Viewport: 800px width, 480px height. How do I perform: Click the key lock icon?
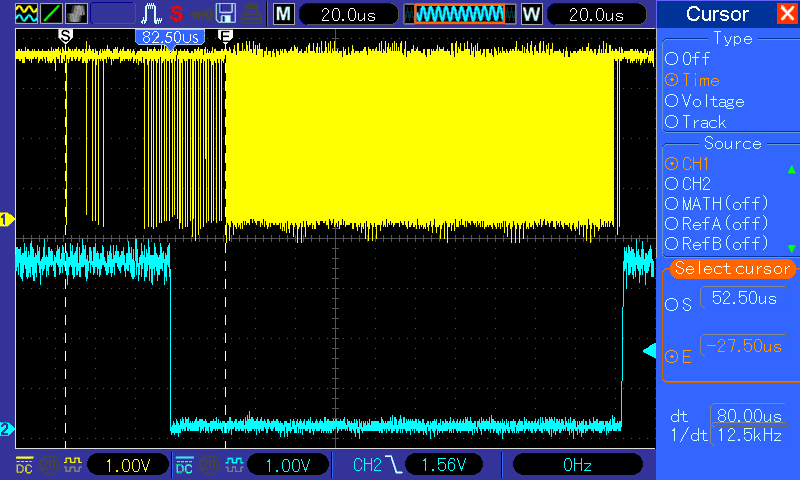tap(202, 14)
